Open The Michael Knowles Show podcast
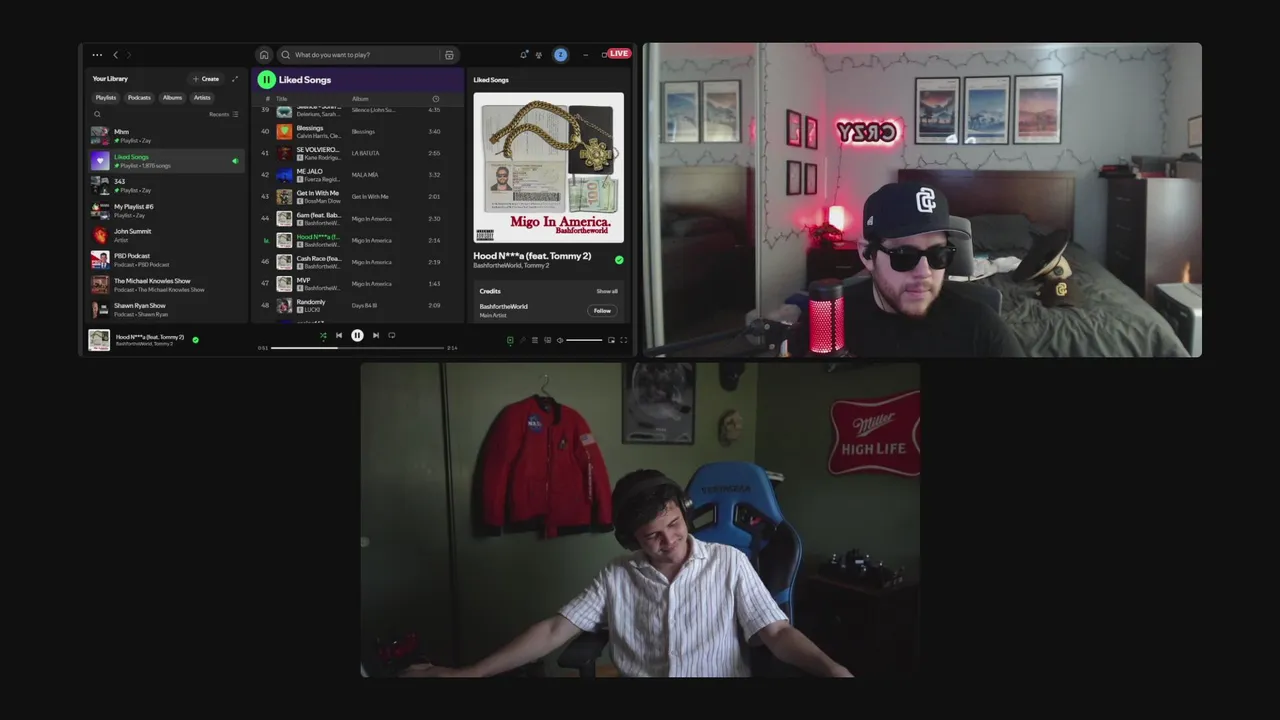This screenshot has height=720, width=1280. (x=165, y=285)
